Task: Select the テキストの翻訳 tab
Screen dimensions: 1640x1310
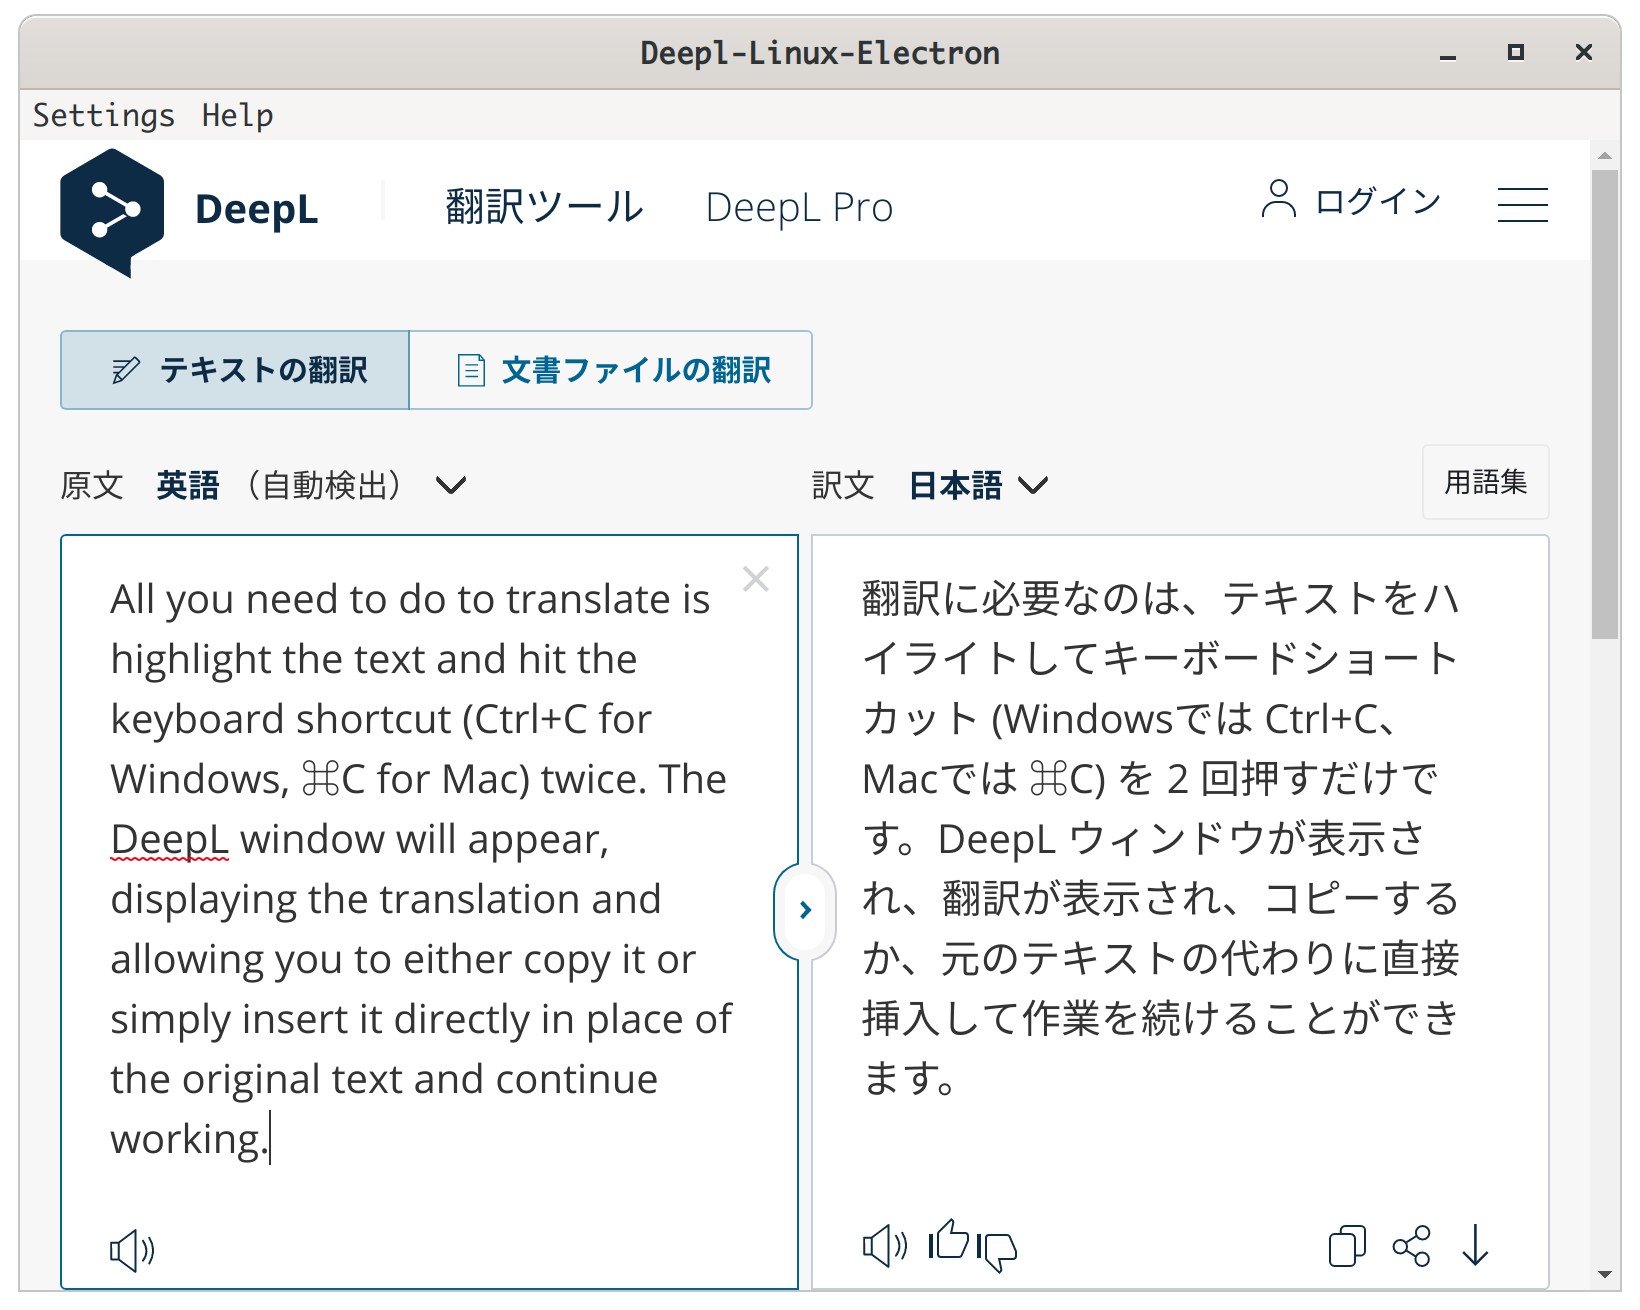Action: pos(235,370)
